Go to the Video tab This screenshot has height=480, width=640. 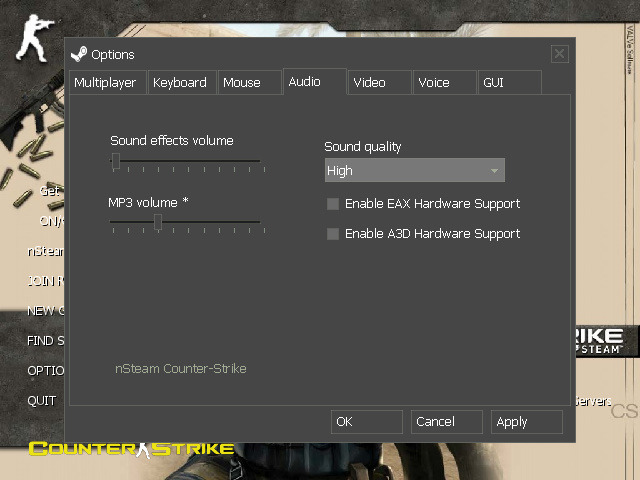tap(369, 83)
